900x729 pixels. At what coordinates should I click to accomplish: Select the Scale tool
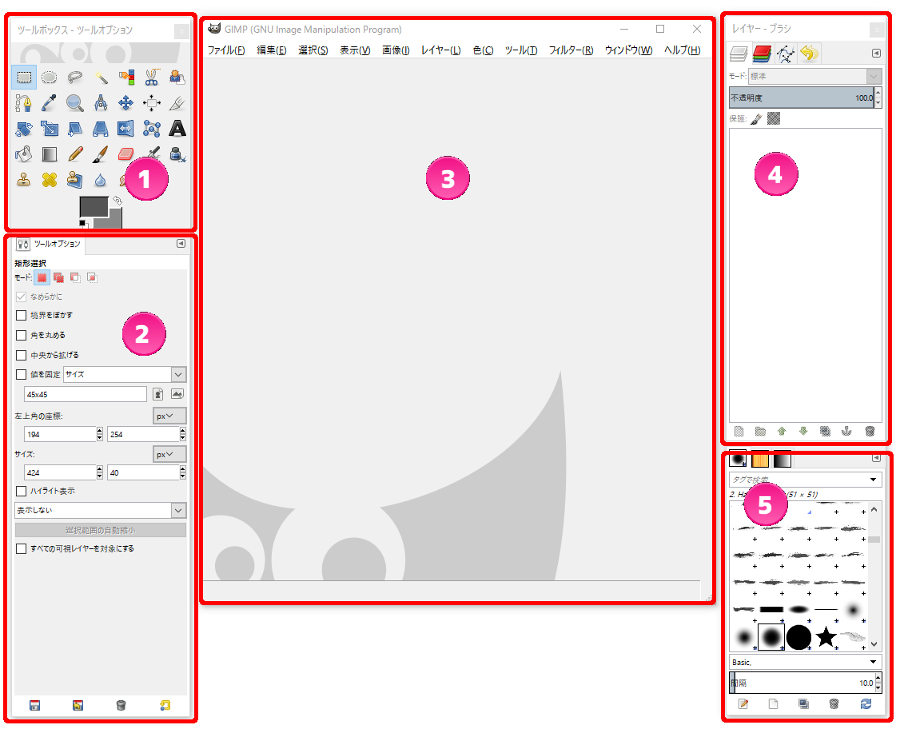[49, 129]
